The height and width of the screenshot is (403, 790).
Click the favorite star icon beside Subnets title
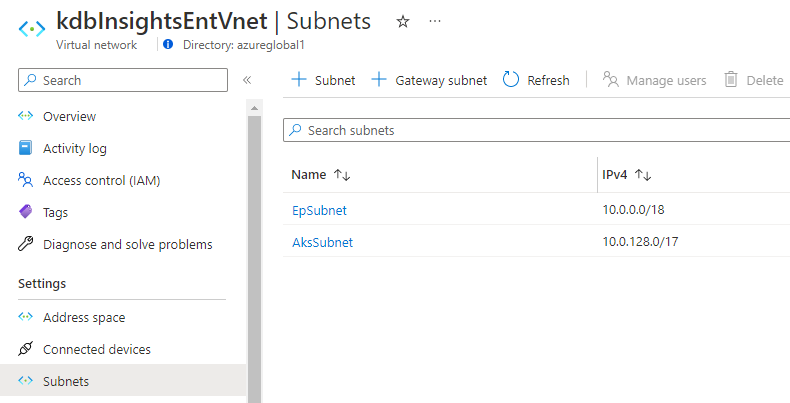pyautogui.click(x=403, y=21)
